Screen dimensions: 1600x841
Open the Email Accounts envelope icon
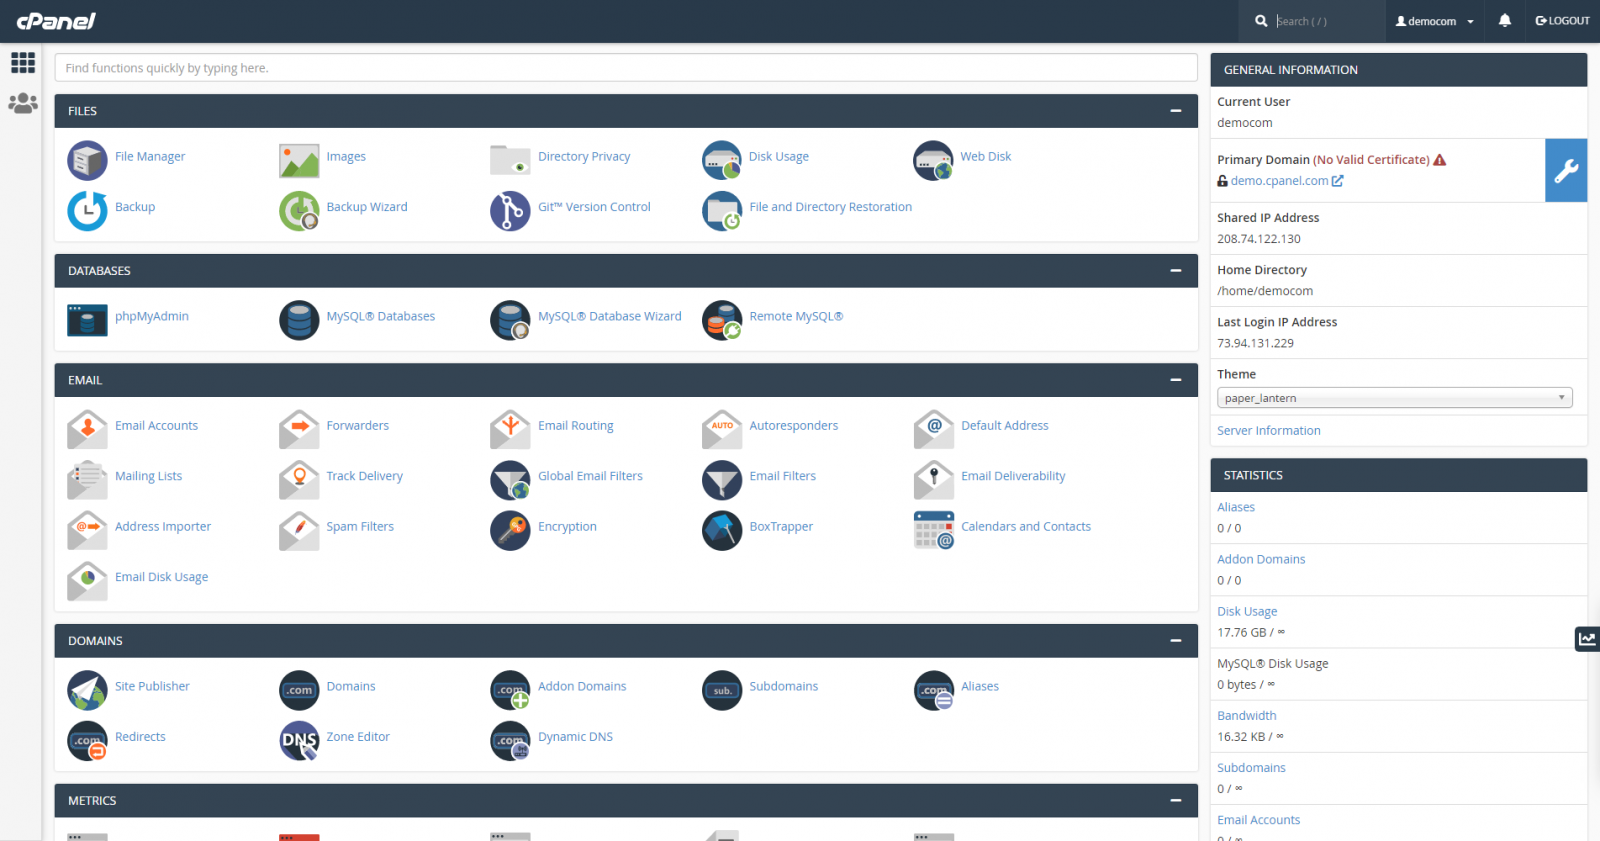pos(87,429)
